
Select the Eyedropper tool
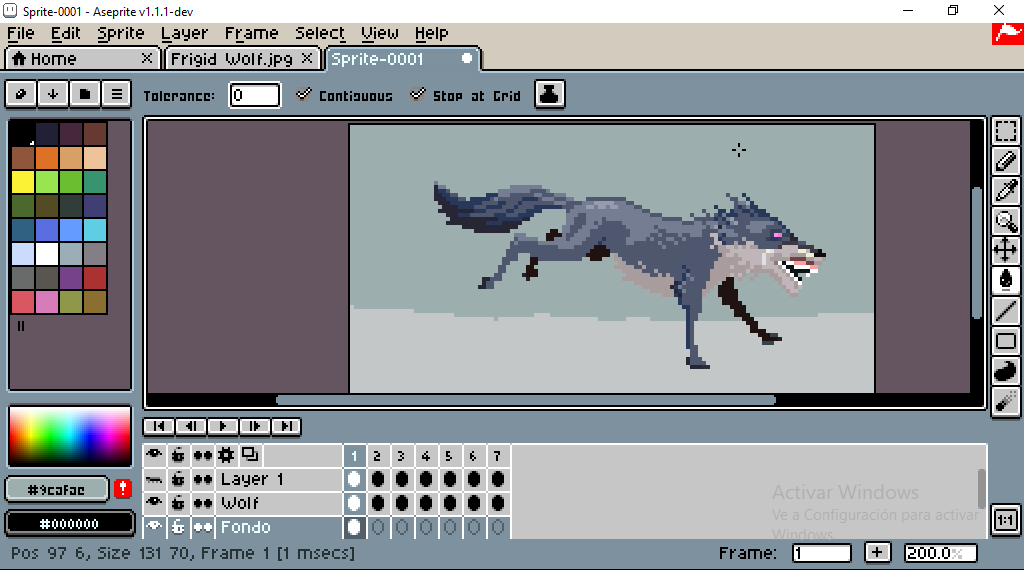1006,191
